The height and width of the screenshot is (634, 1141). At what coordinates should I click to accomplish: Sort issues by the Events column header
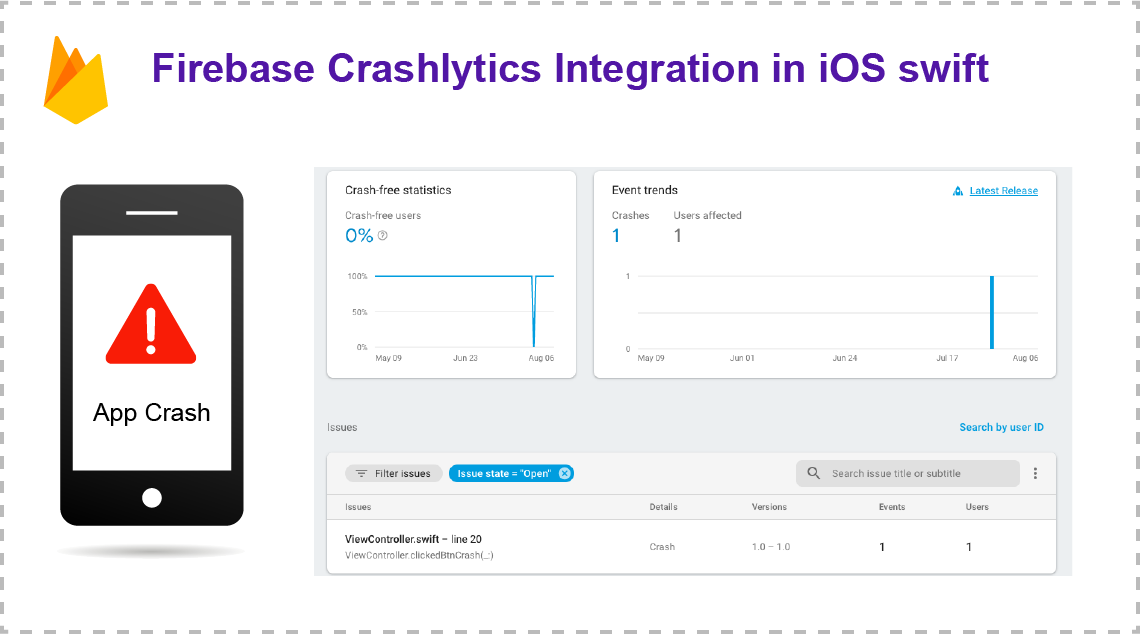(891, 507)
